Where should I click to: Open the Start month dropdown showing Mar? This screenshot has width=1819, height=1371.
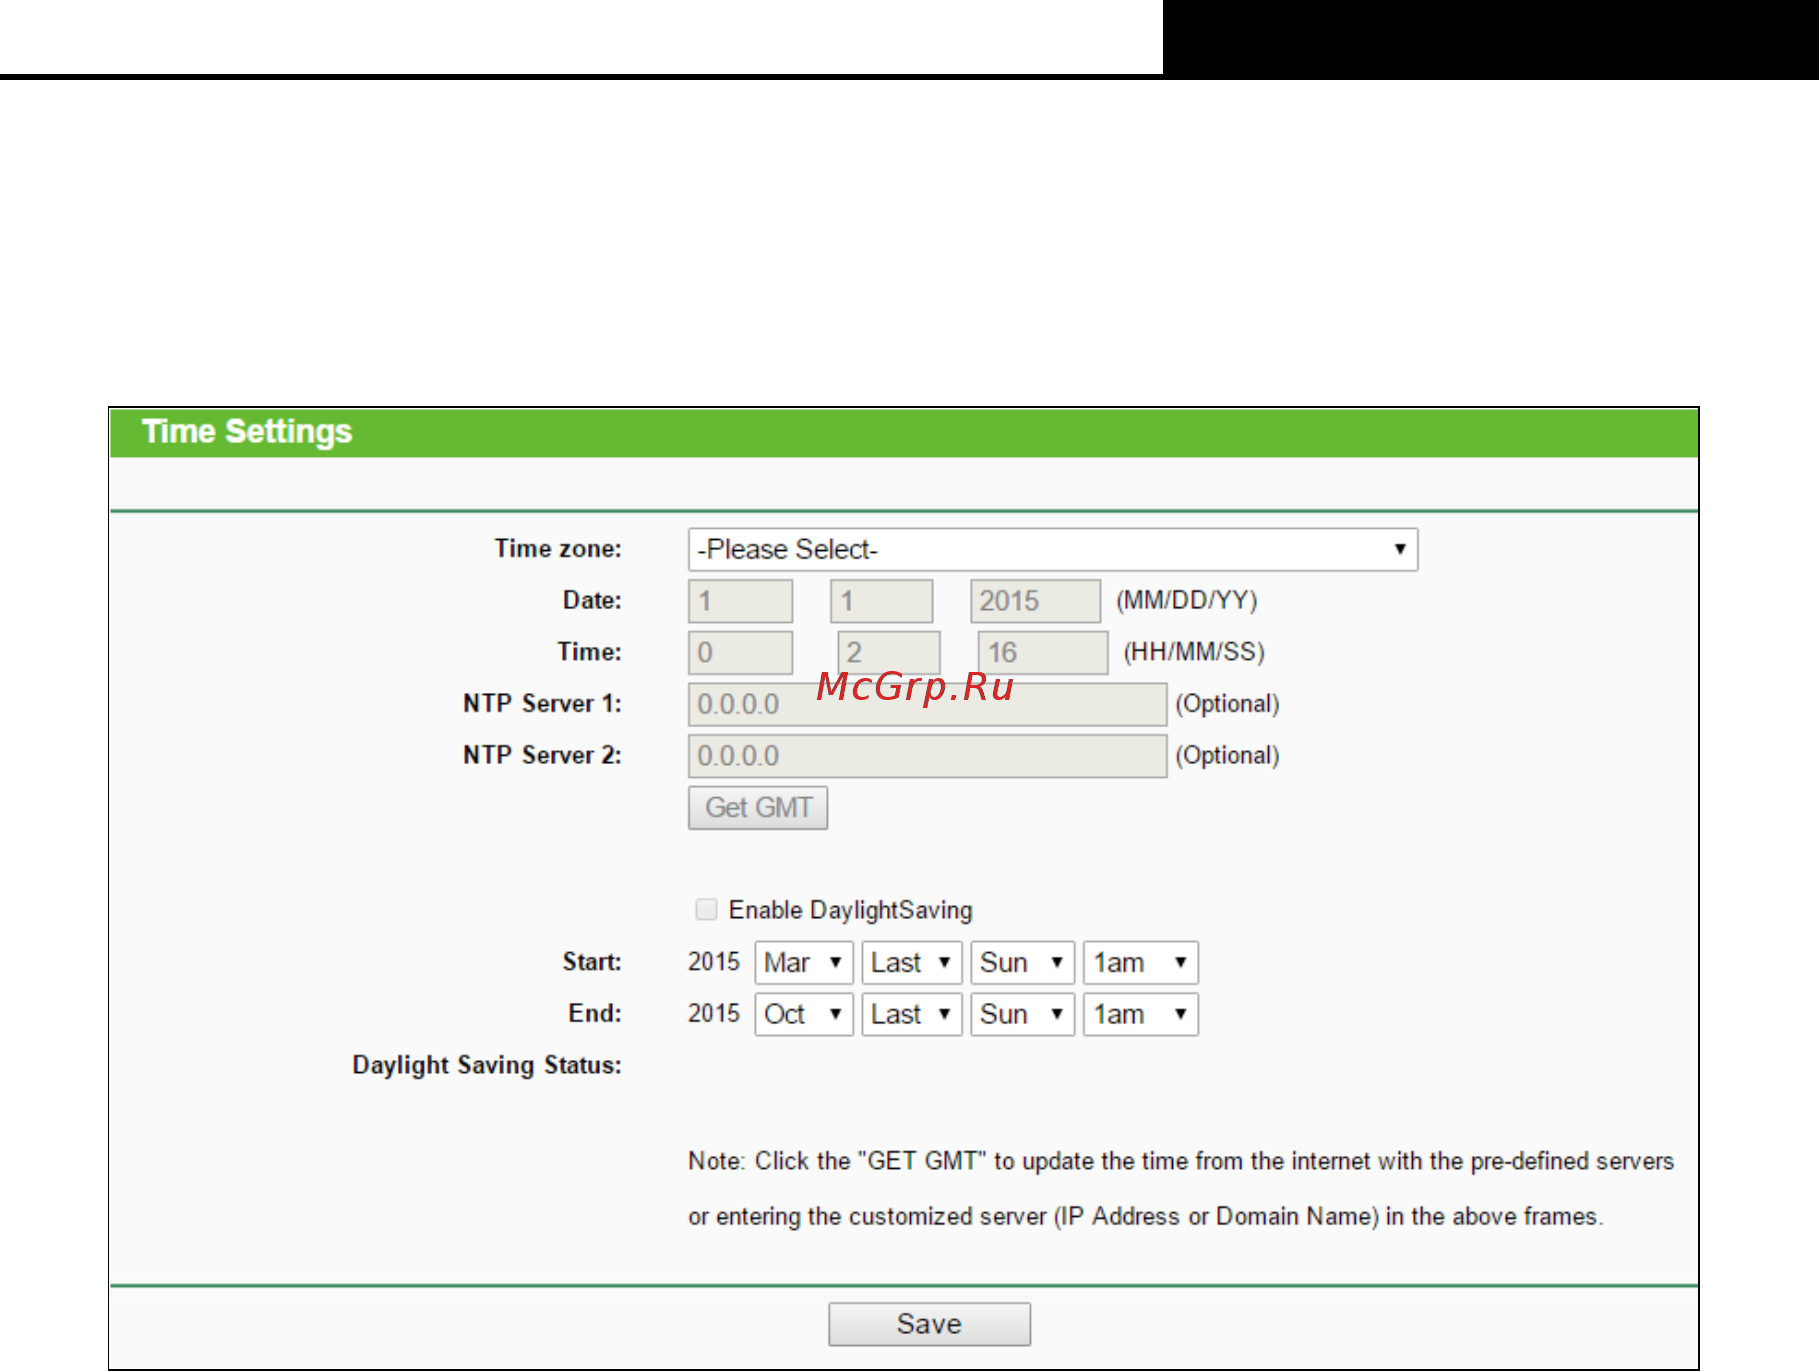[804, 962]
